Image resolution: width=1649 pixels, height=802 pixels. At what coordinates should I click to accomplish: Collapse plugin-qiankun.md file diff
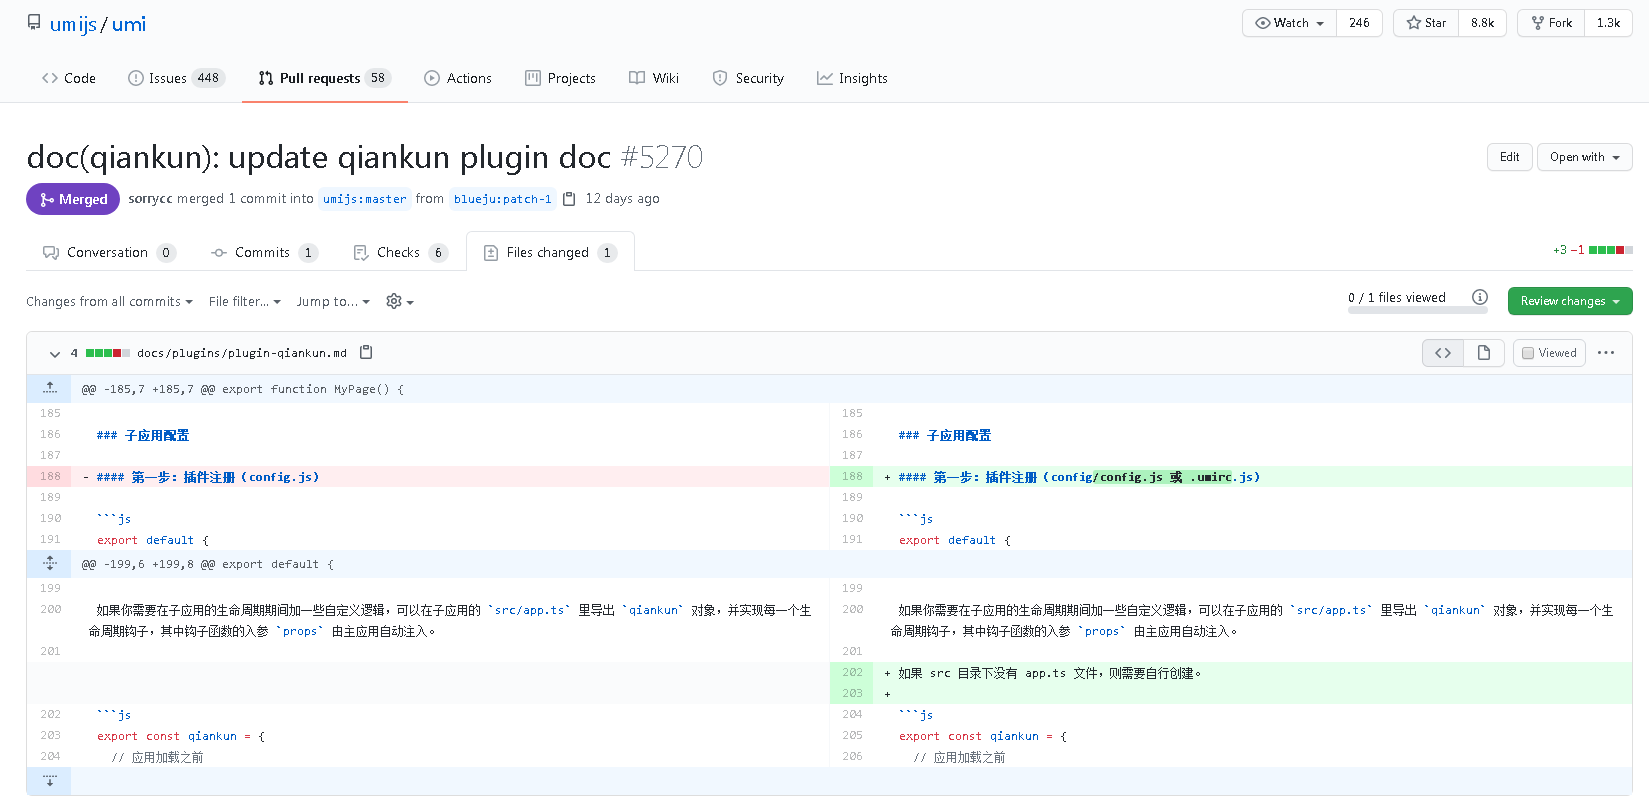pos(54,353)
